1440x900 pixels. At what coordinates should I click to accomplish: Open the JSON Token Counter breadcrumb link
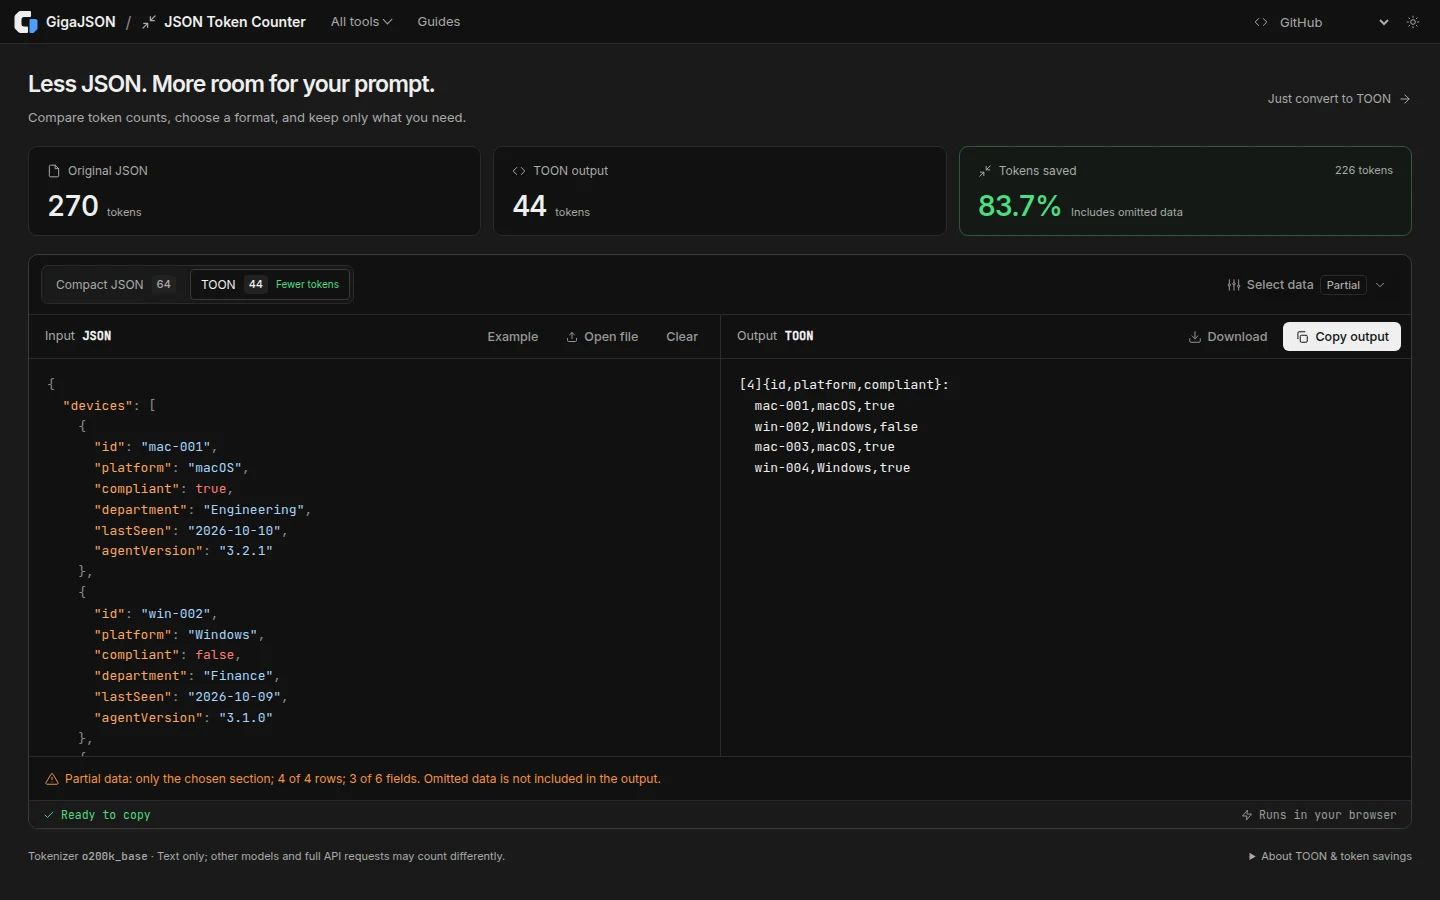pyautogui.click(x=224, y=22)
